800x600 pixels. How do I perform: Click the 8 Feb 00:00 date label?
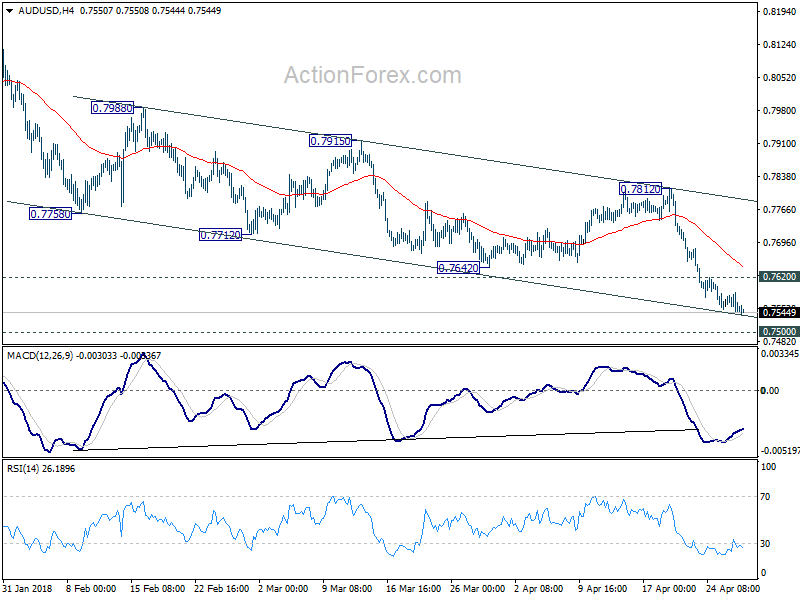[91, 588]
